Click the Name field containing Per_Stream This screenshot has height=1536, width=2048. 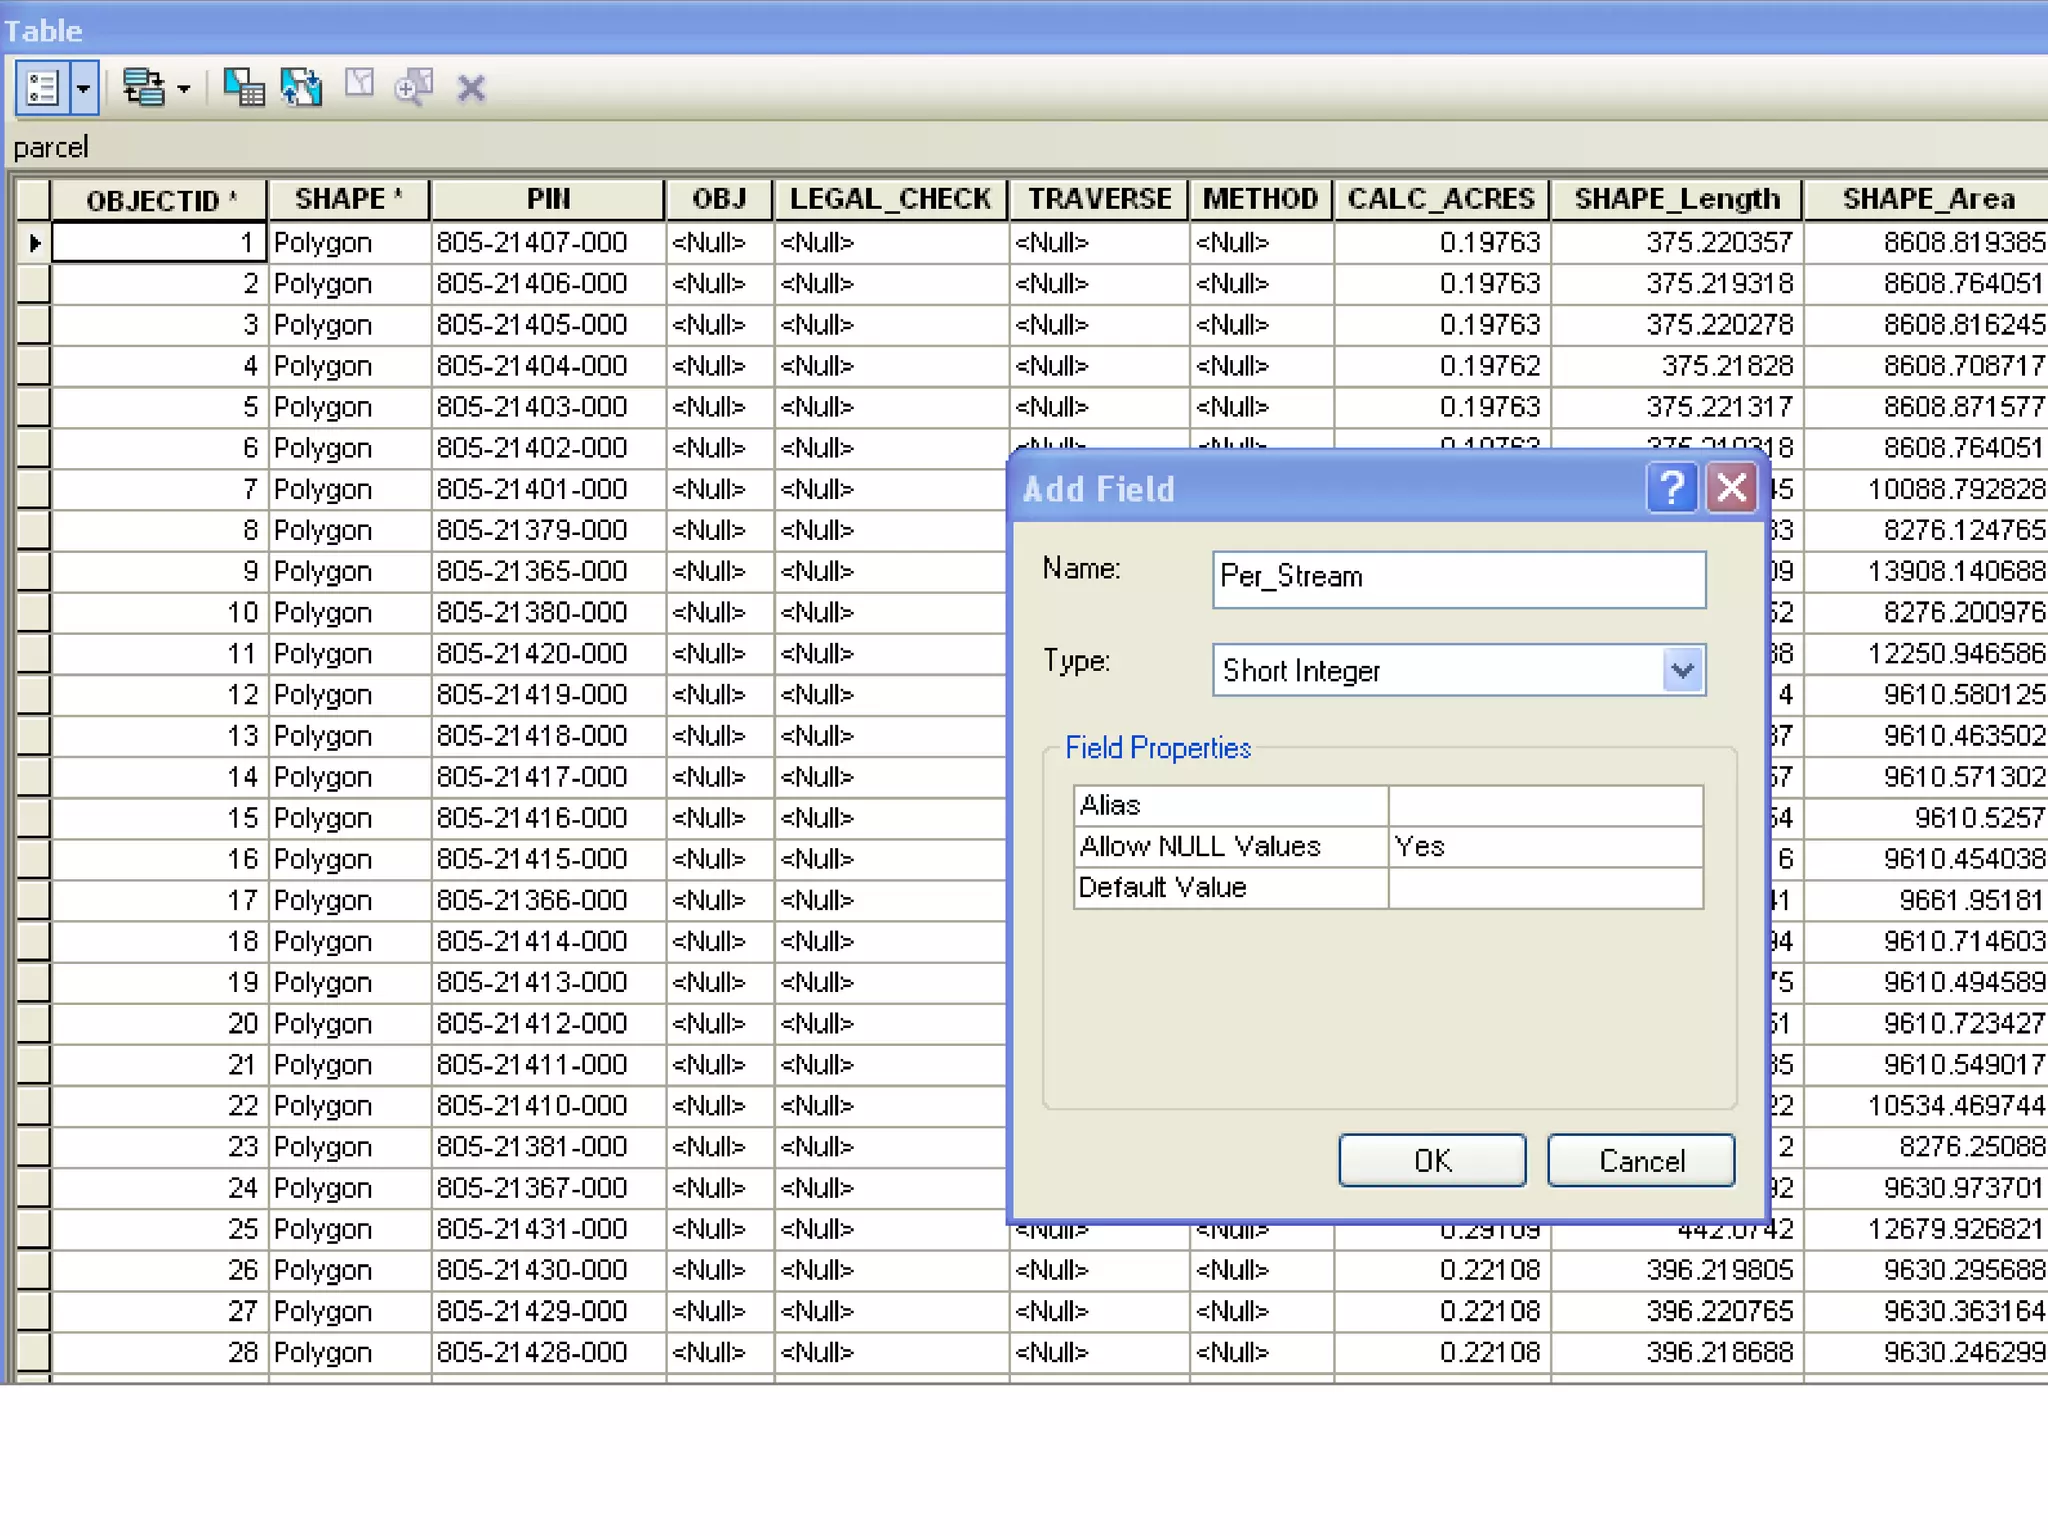[x=1458, y=579]
